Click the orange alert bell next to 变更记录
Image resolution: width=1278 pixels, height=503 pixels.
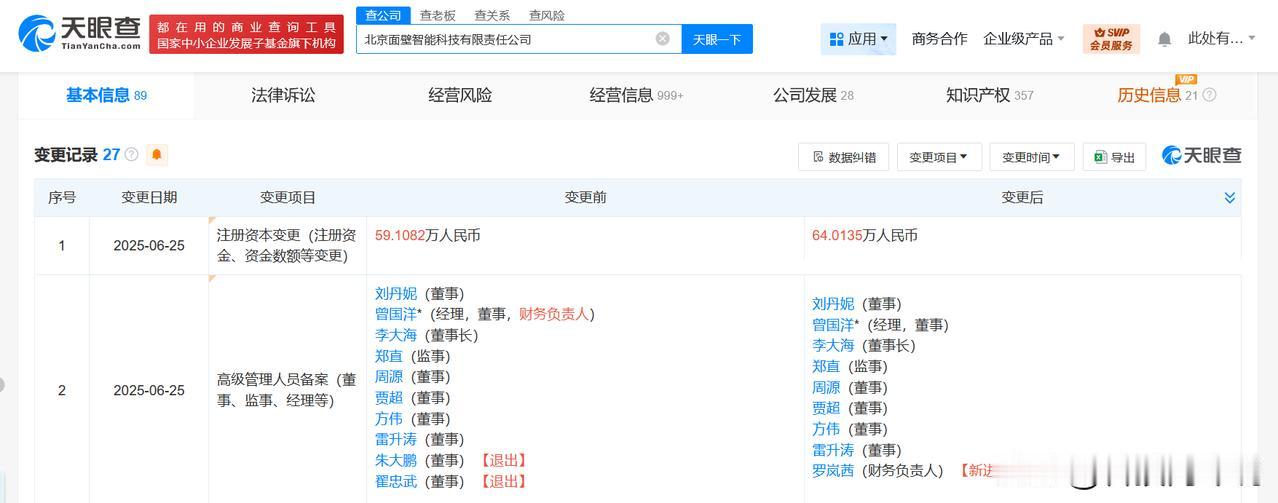157,155
